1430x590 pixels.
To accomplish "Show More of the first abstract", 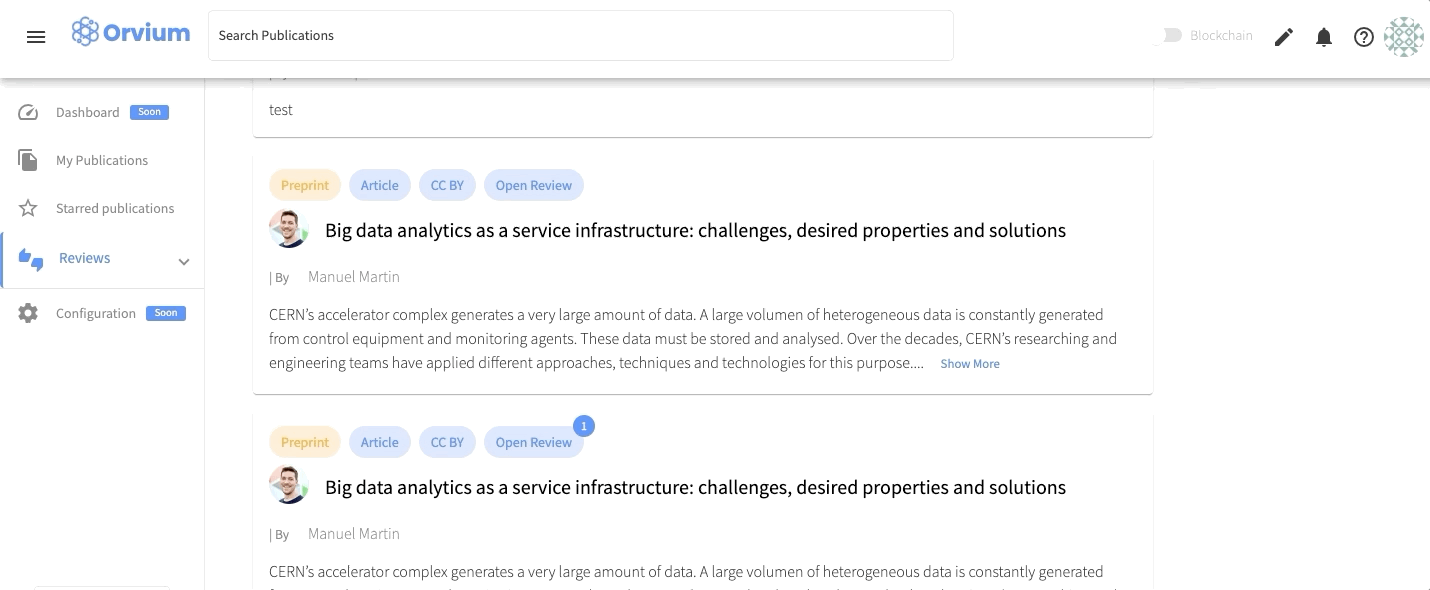I will 969,364.
